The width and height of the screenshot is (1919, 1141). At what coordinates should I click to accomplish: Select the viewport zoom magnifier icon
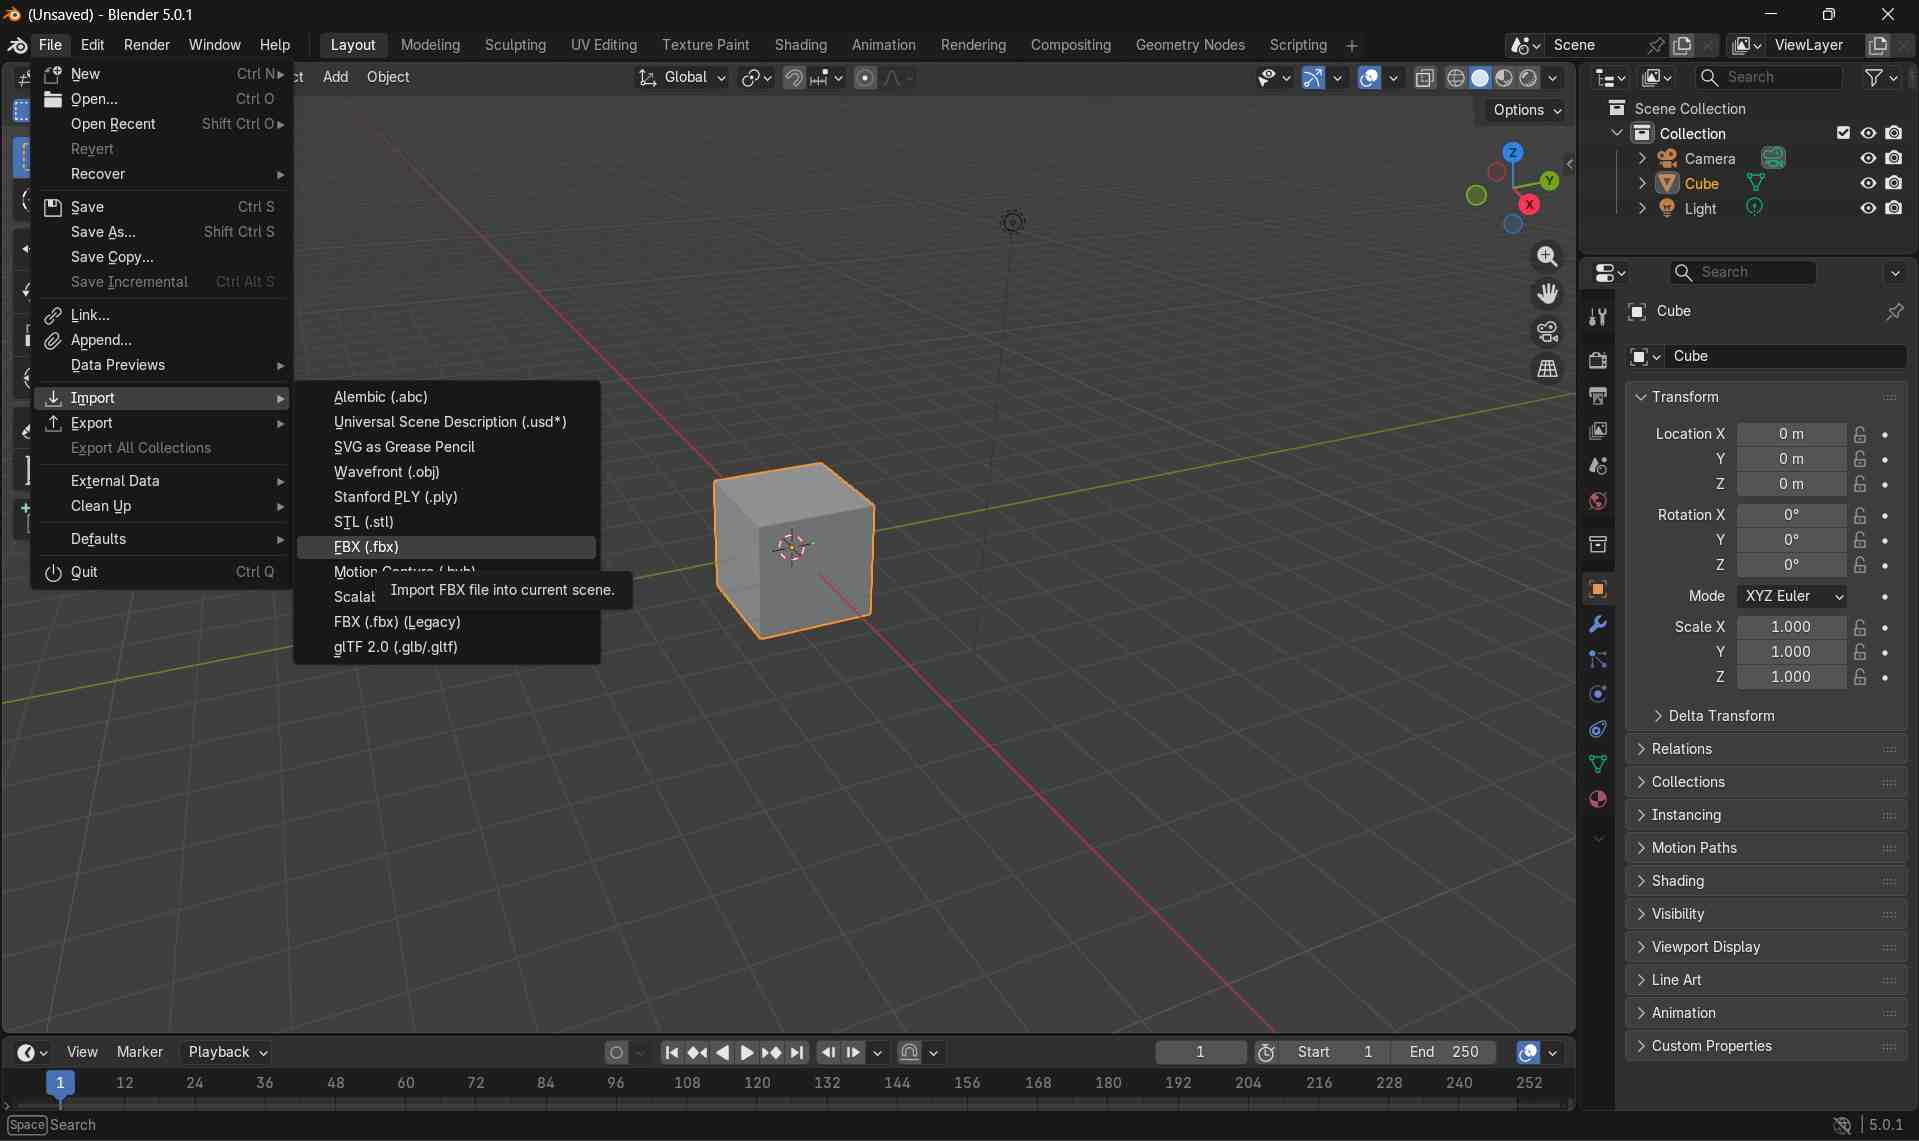[x=1547, y=255]
